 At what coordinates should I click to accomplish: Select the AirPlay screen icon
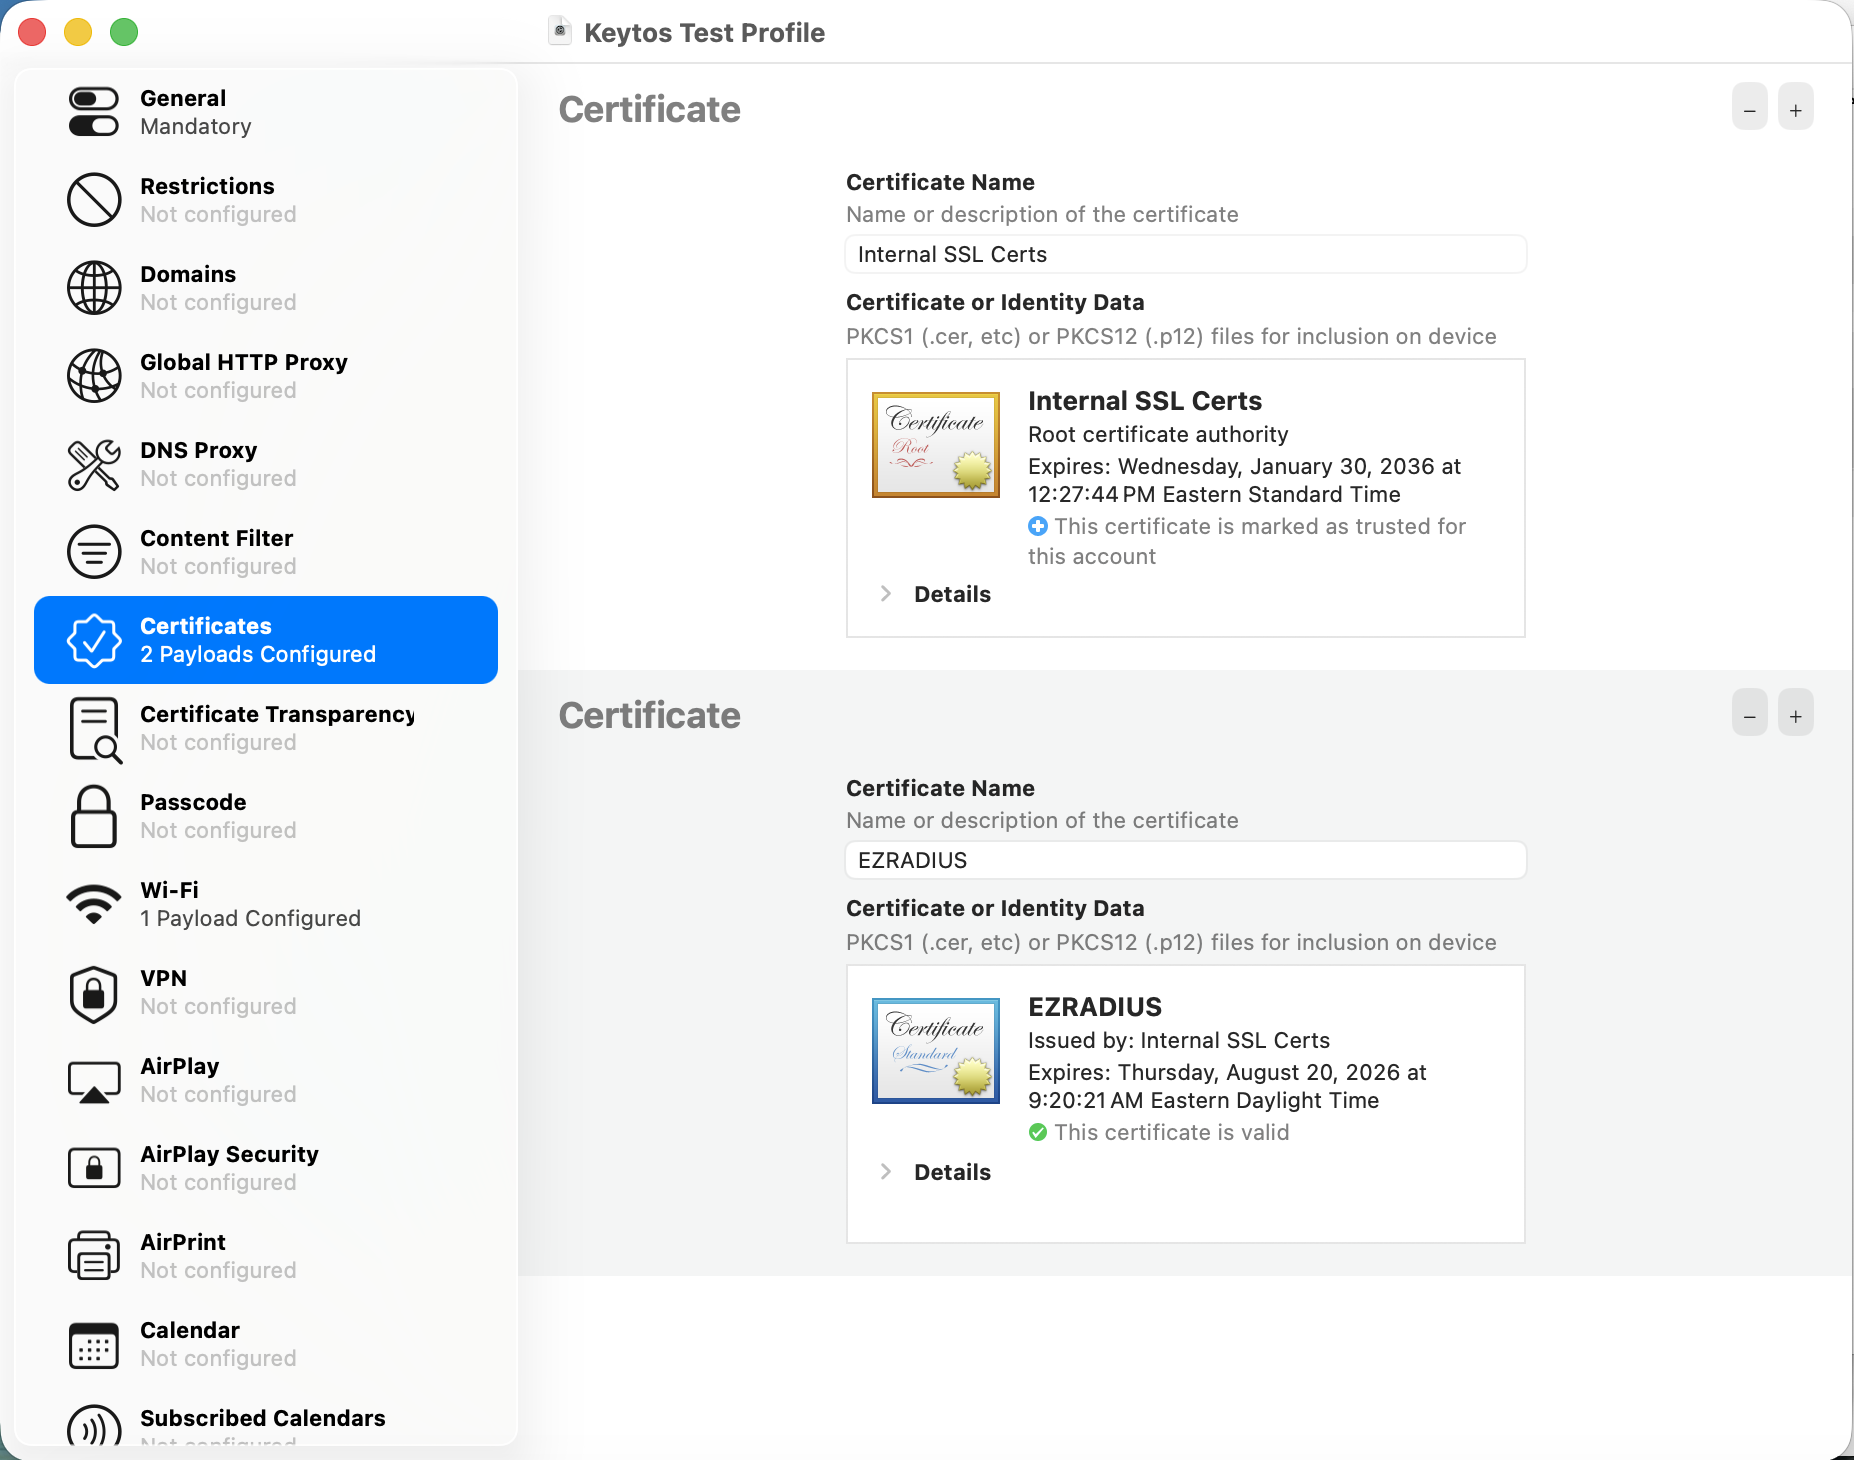[x=94, y=1082]
